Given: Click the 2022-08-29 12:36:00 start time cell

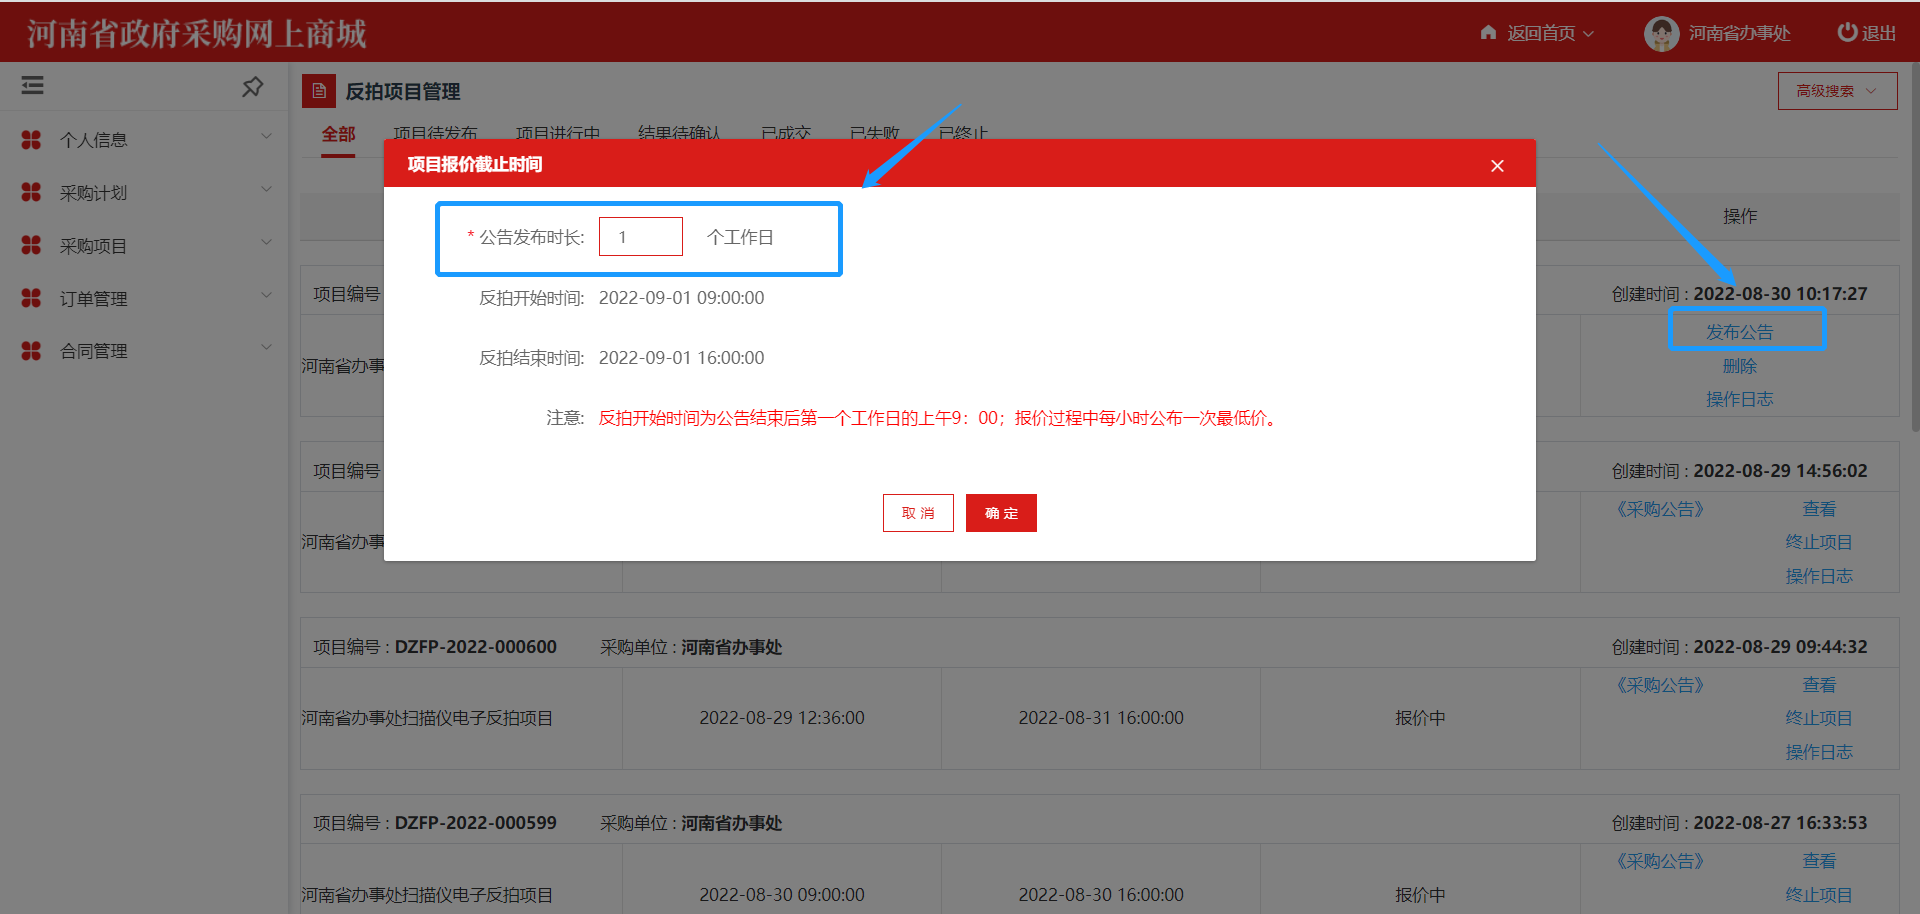Looking at the screenshot, I should click(x=782, y=718).
